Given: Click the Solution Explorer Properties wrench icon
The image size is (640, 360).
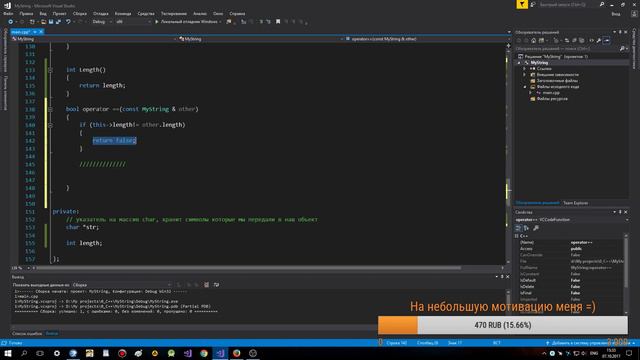Looking at the screenshot, I should pos(599,40).
